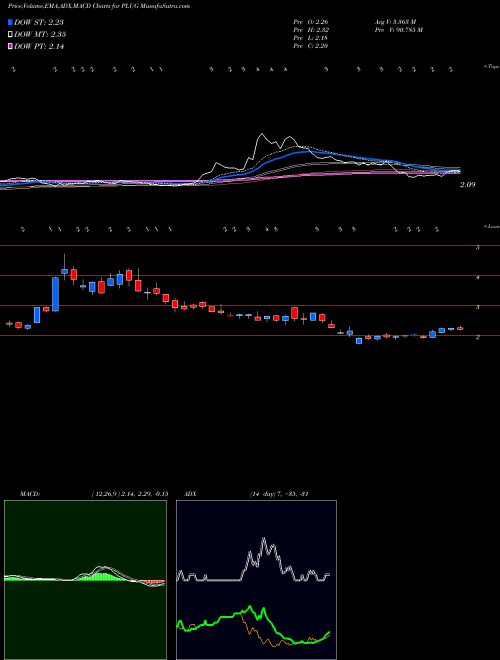
Task: Click the magenta DOW PT legend swatch
Action: pyautogui.click(x=10, y=47)
